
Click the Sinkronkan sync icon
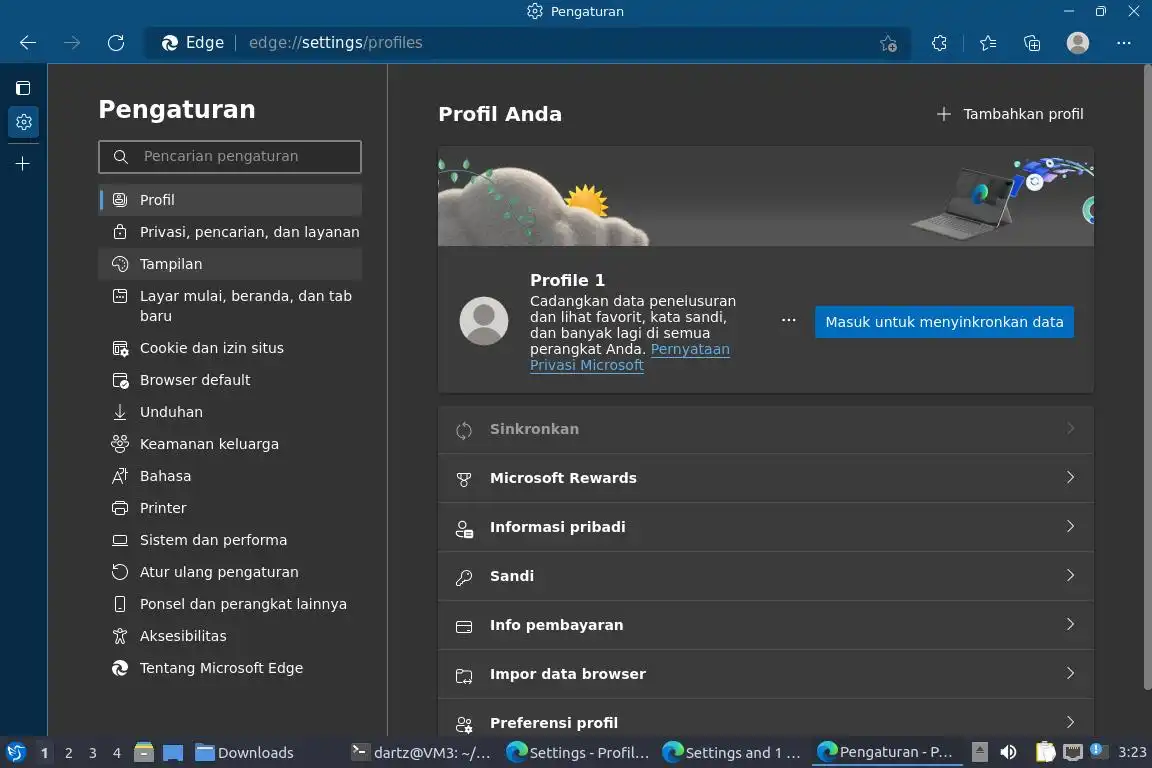pyautogui.click(x=464, y=430)
